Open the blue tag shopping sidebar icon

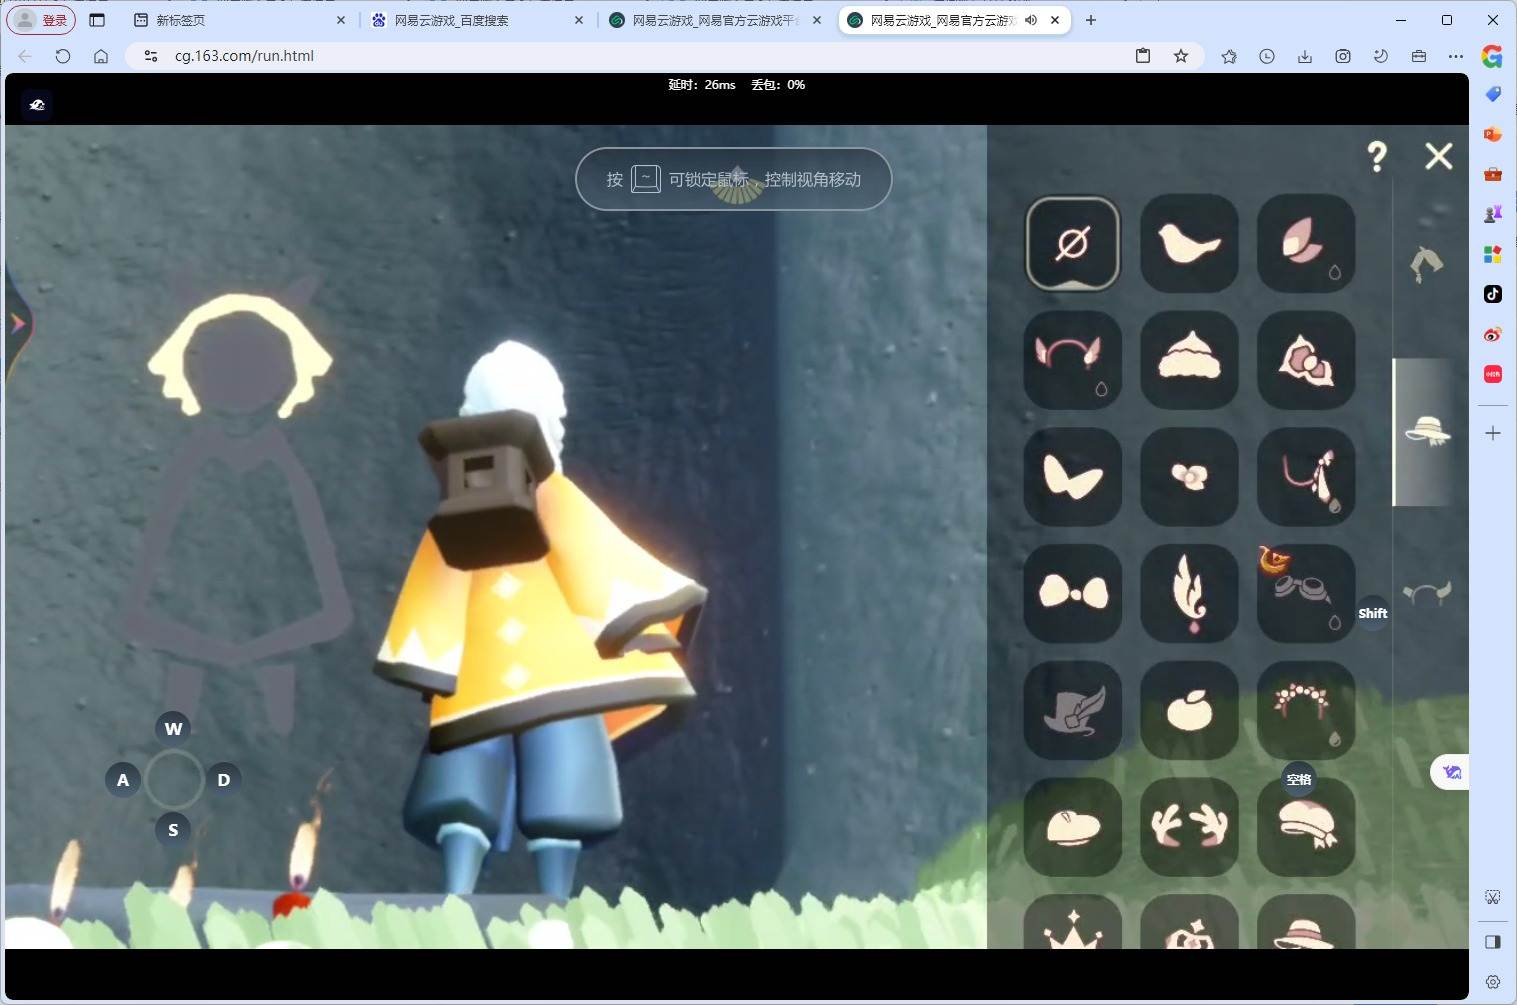pyautogui.click(x=1493, y=94)
